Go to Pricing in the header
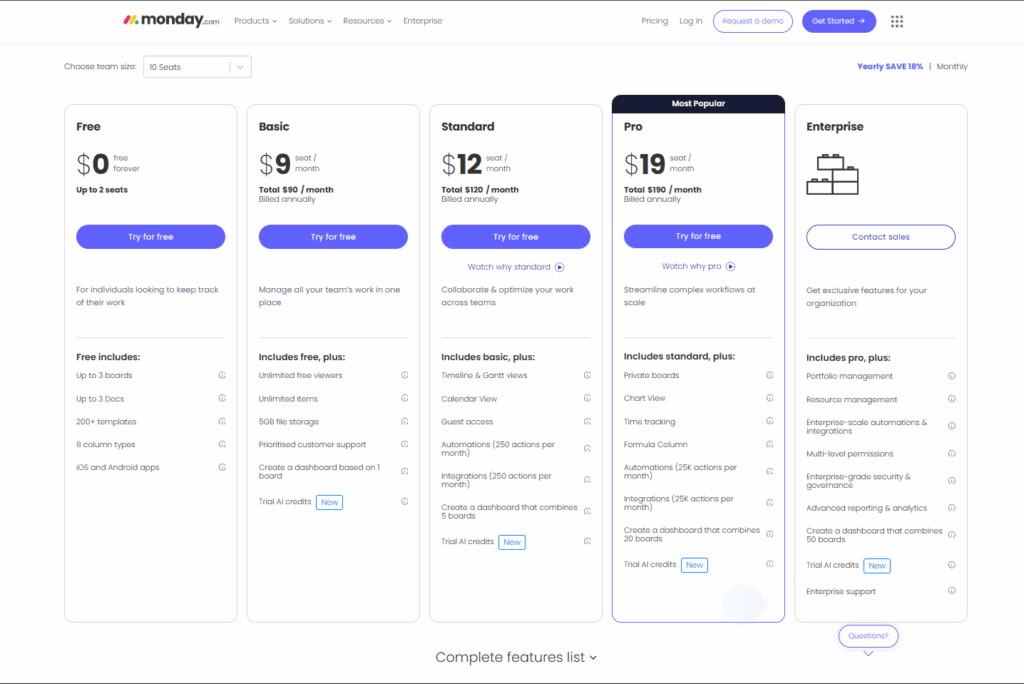1024x684 pixels. click(x=654, y=21)
